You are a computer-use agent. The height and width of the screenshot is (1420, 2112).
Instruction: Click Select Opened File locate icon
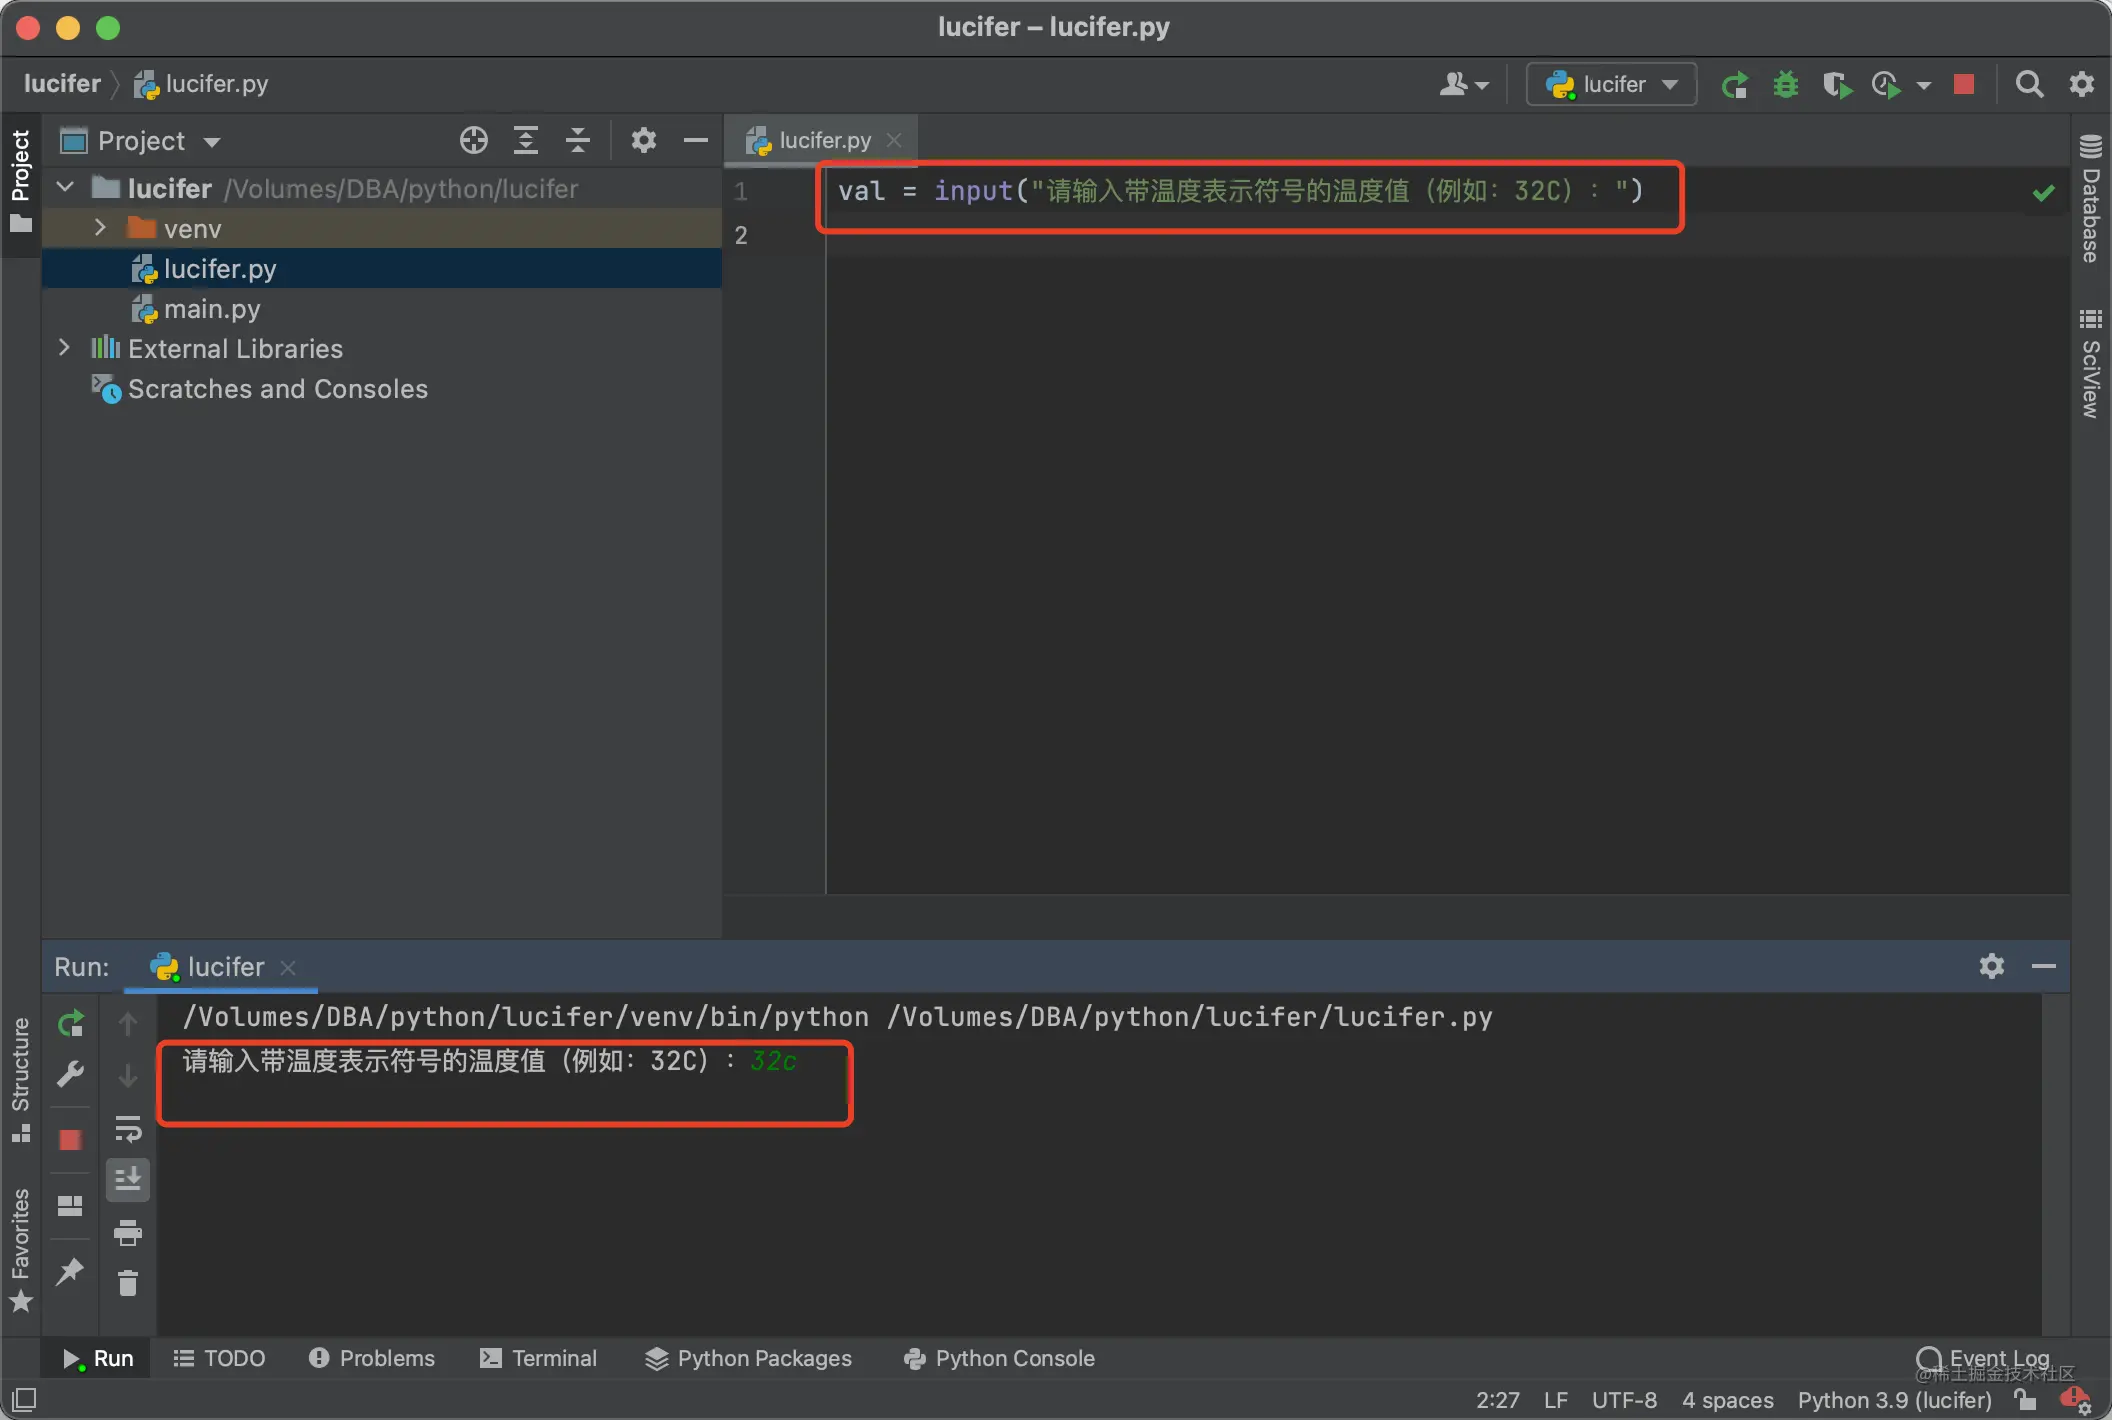coord(474,141)
